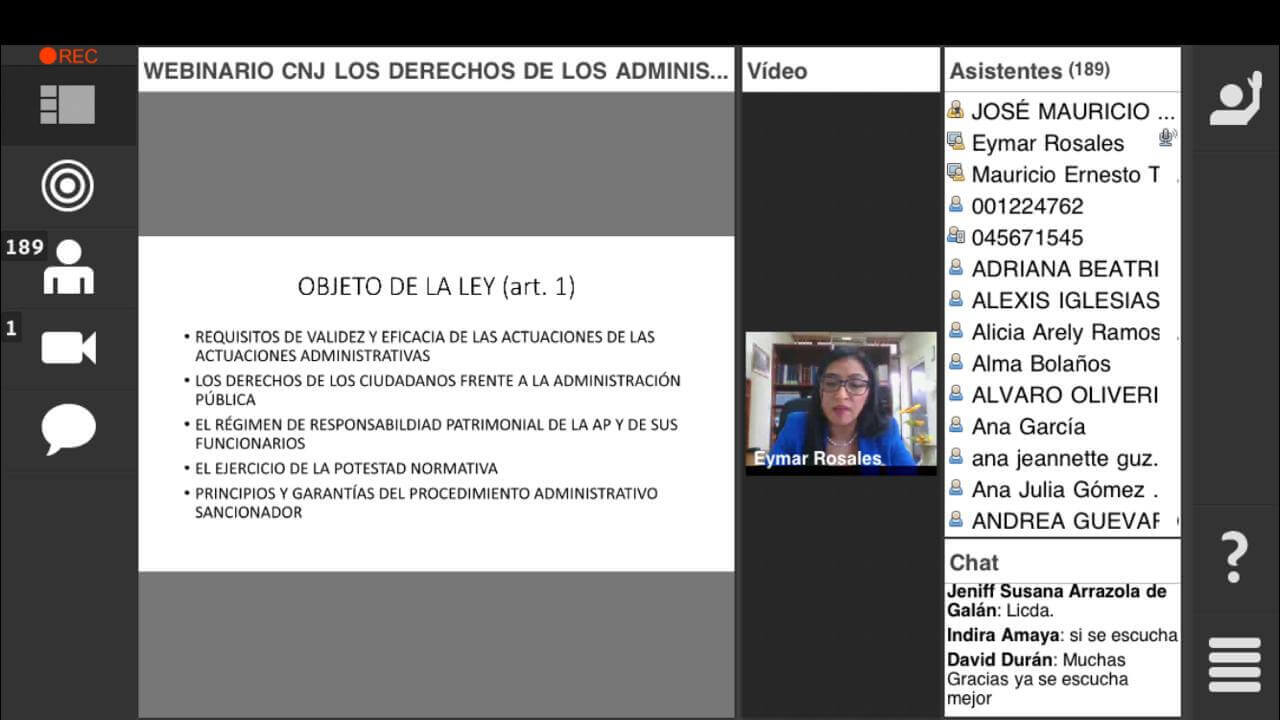Select attendee ALEXIS IGLESIAS

pos(1062,300)
